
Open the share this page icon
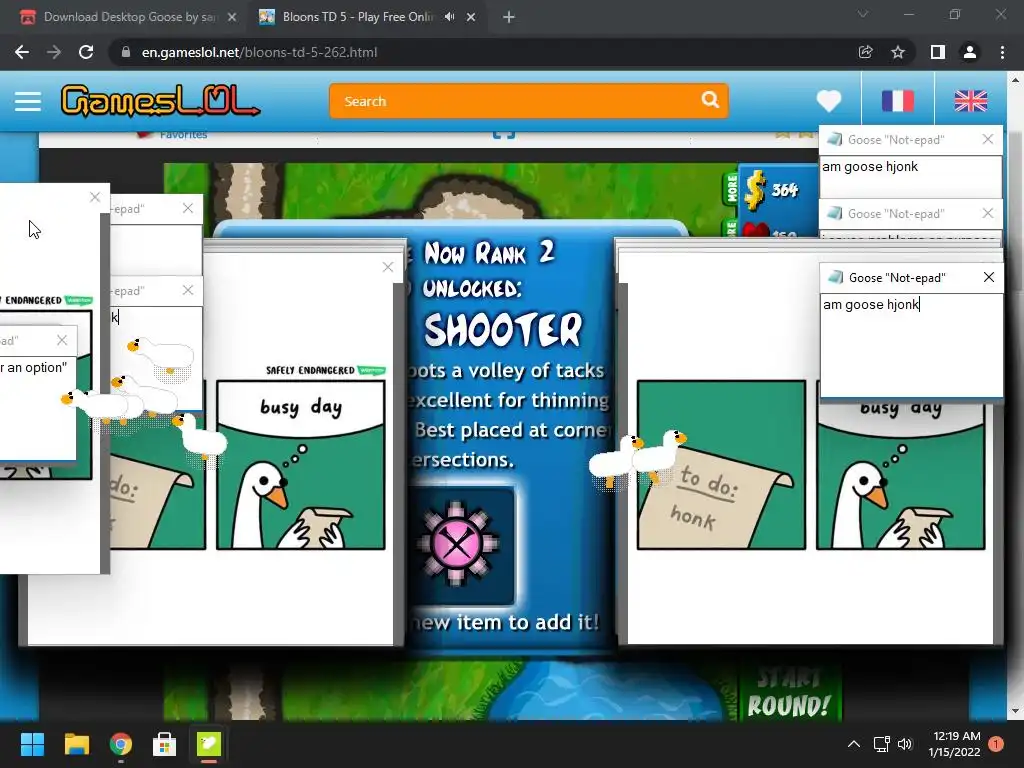[x=866, y=52]
